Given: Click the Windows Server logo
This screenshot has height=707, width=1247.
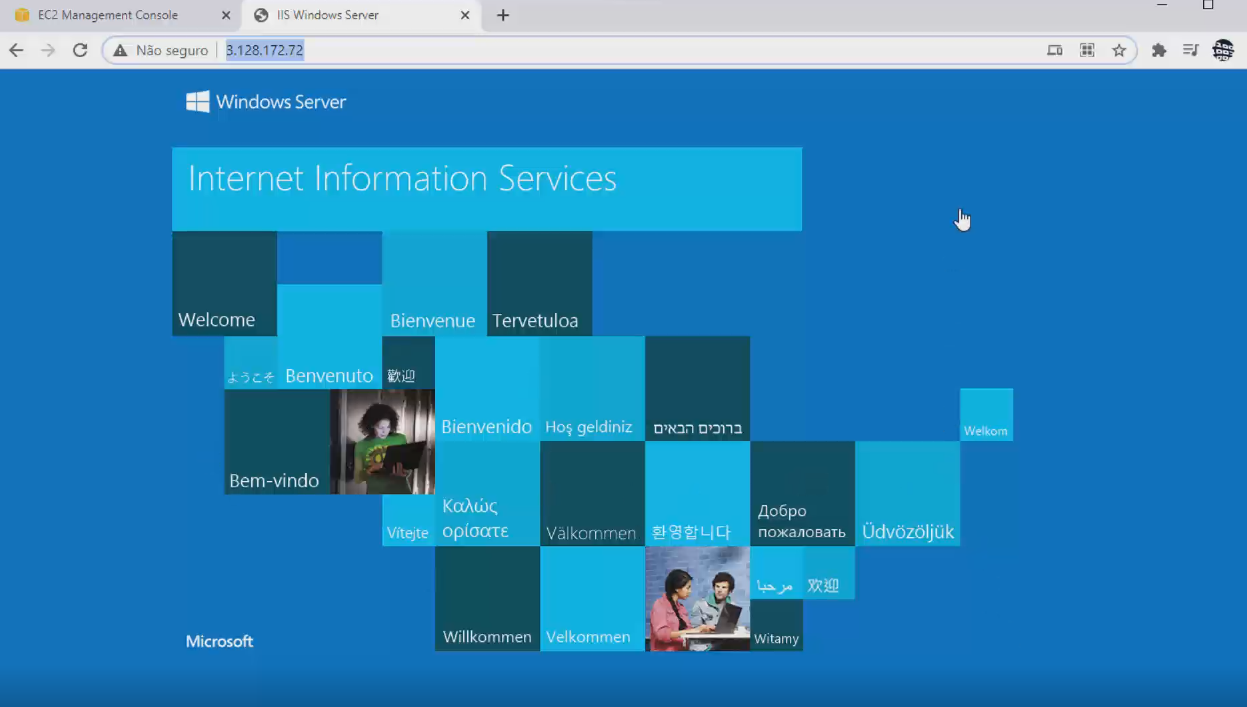Looking at the screenshot, I should click(266, 102).
